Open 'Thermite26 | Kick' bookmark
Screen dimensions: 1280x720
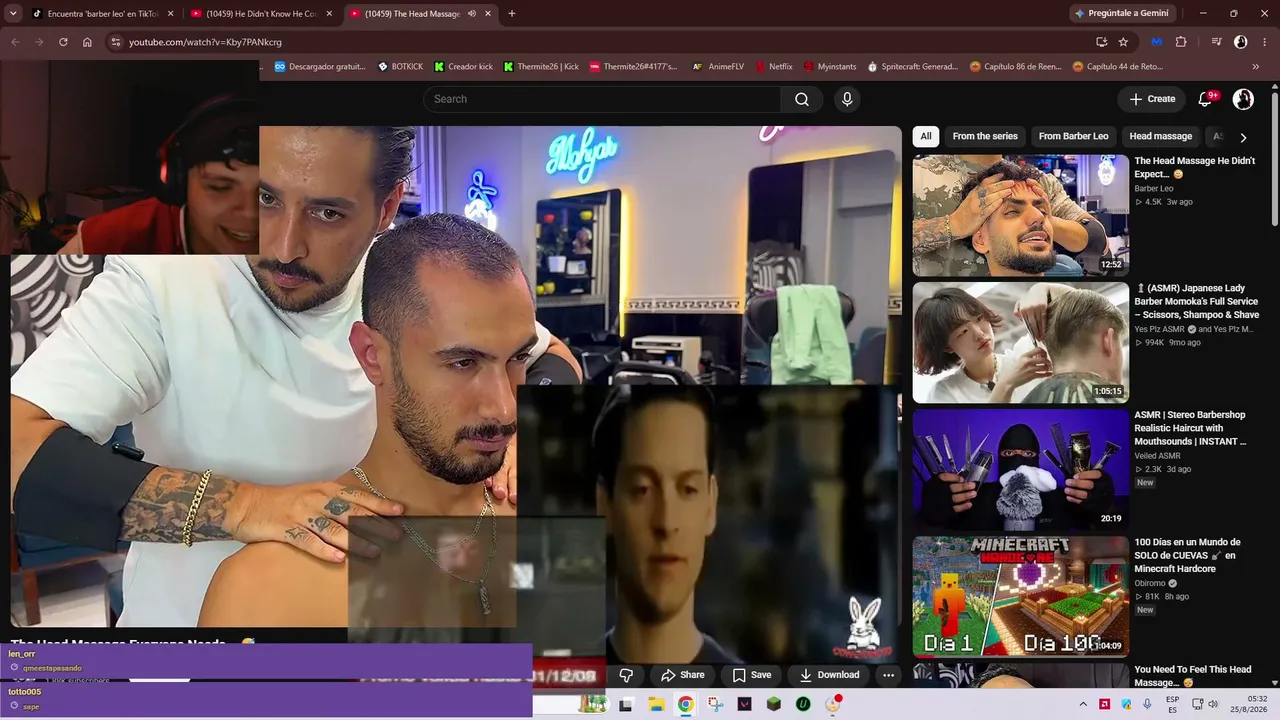point(541,67)
